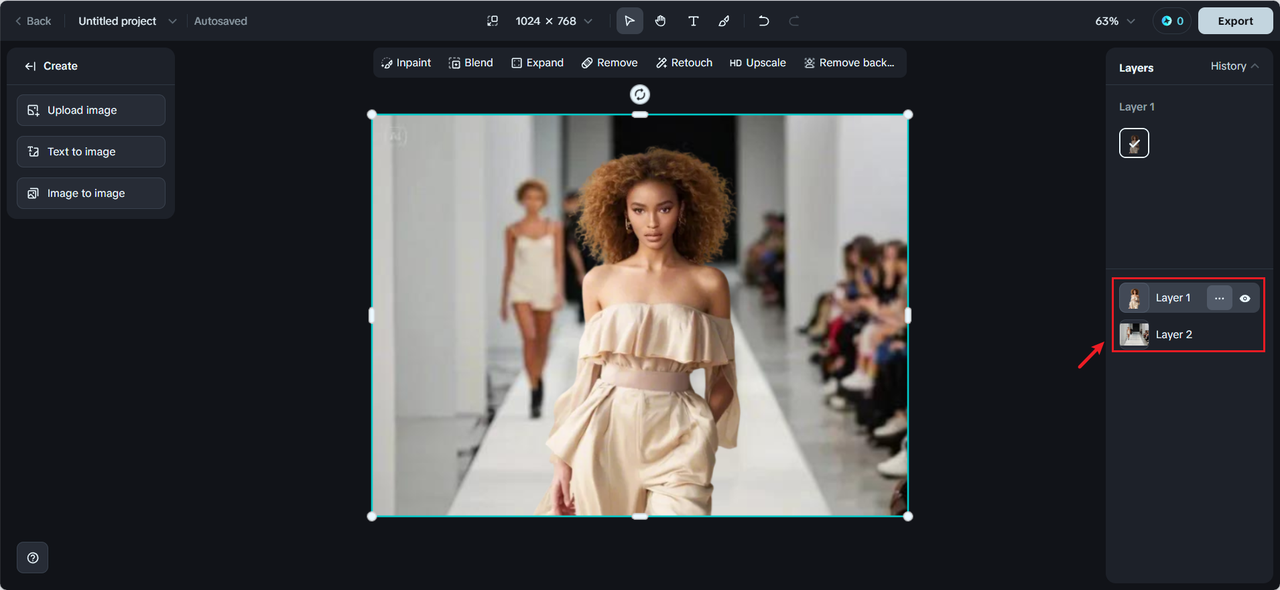Collapse the Create panel
Image resolution: width=1280 pixels, height=590 pixels.
pos(31,66)
